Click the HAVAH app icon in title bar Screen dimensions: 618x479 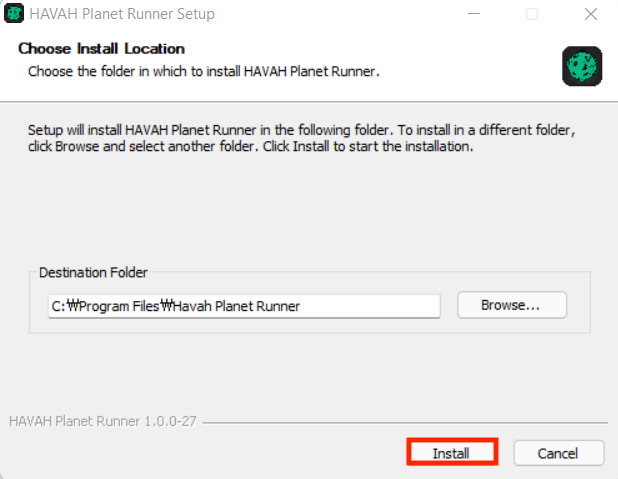(x=14, y=14)
